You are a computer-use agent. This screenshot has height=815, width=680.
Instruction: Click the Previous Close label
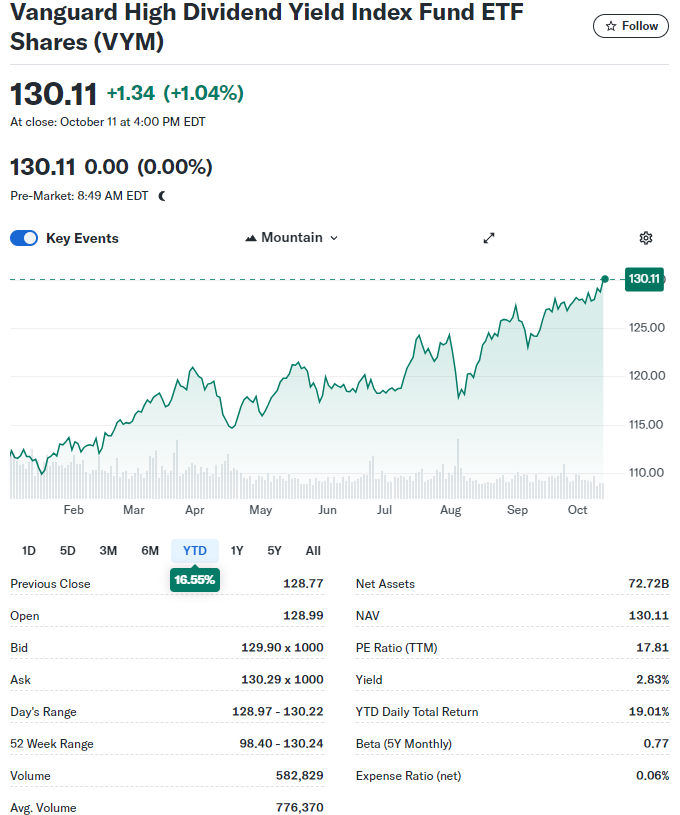pyautogui.click(x=50, y=584)
